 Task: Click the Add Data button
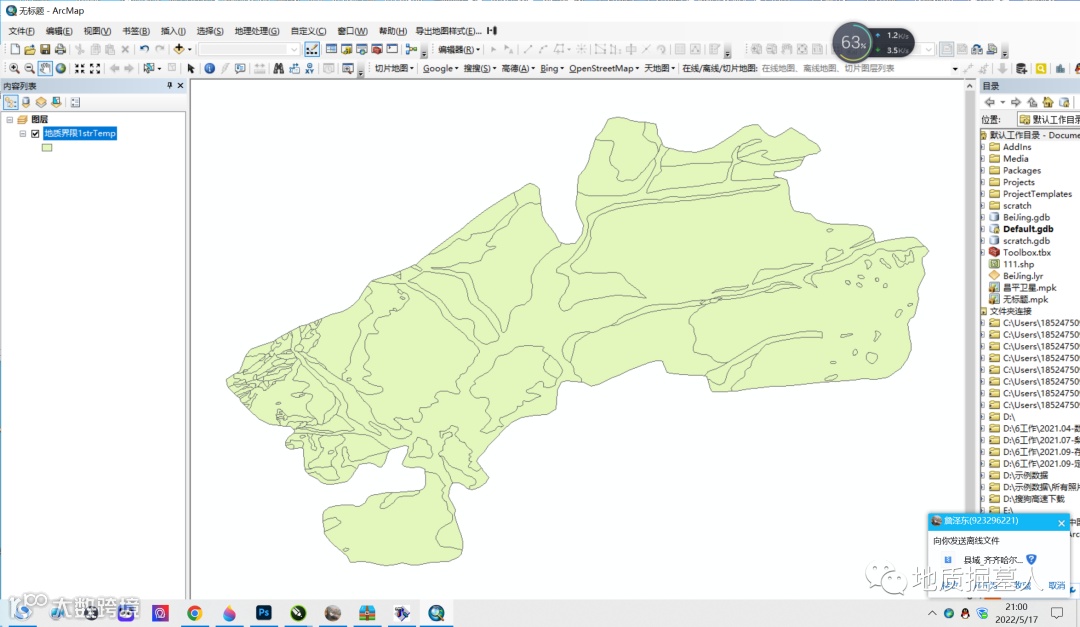pyautogui.click(x=179, y=49)
